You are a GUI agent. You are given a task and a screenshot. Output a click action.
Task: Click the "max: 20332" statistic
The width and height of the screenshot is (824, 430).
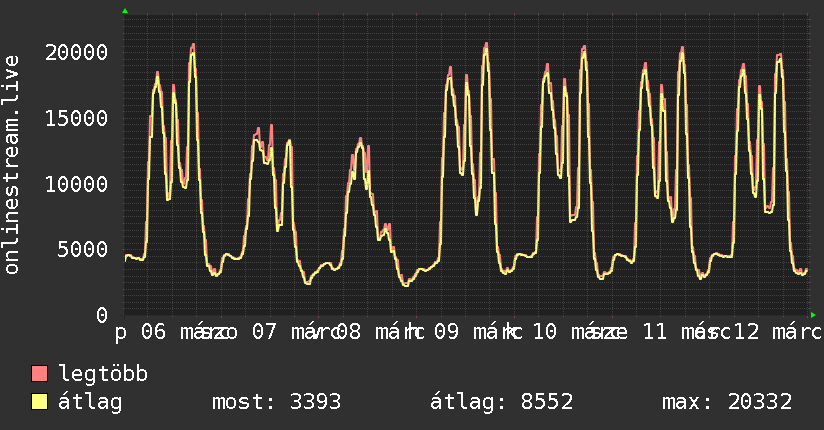[727, 402]
